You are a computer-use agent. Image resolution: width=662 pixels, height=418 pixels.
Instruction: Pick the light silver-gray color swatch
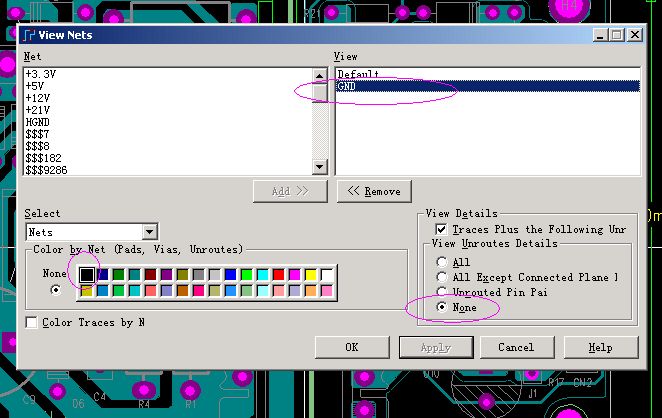click(214, 275)
